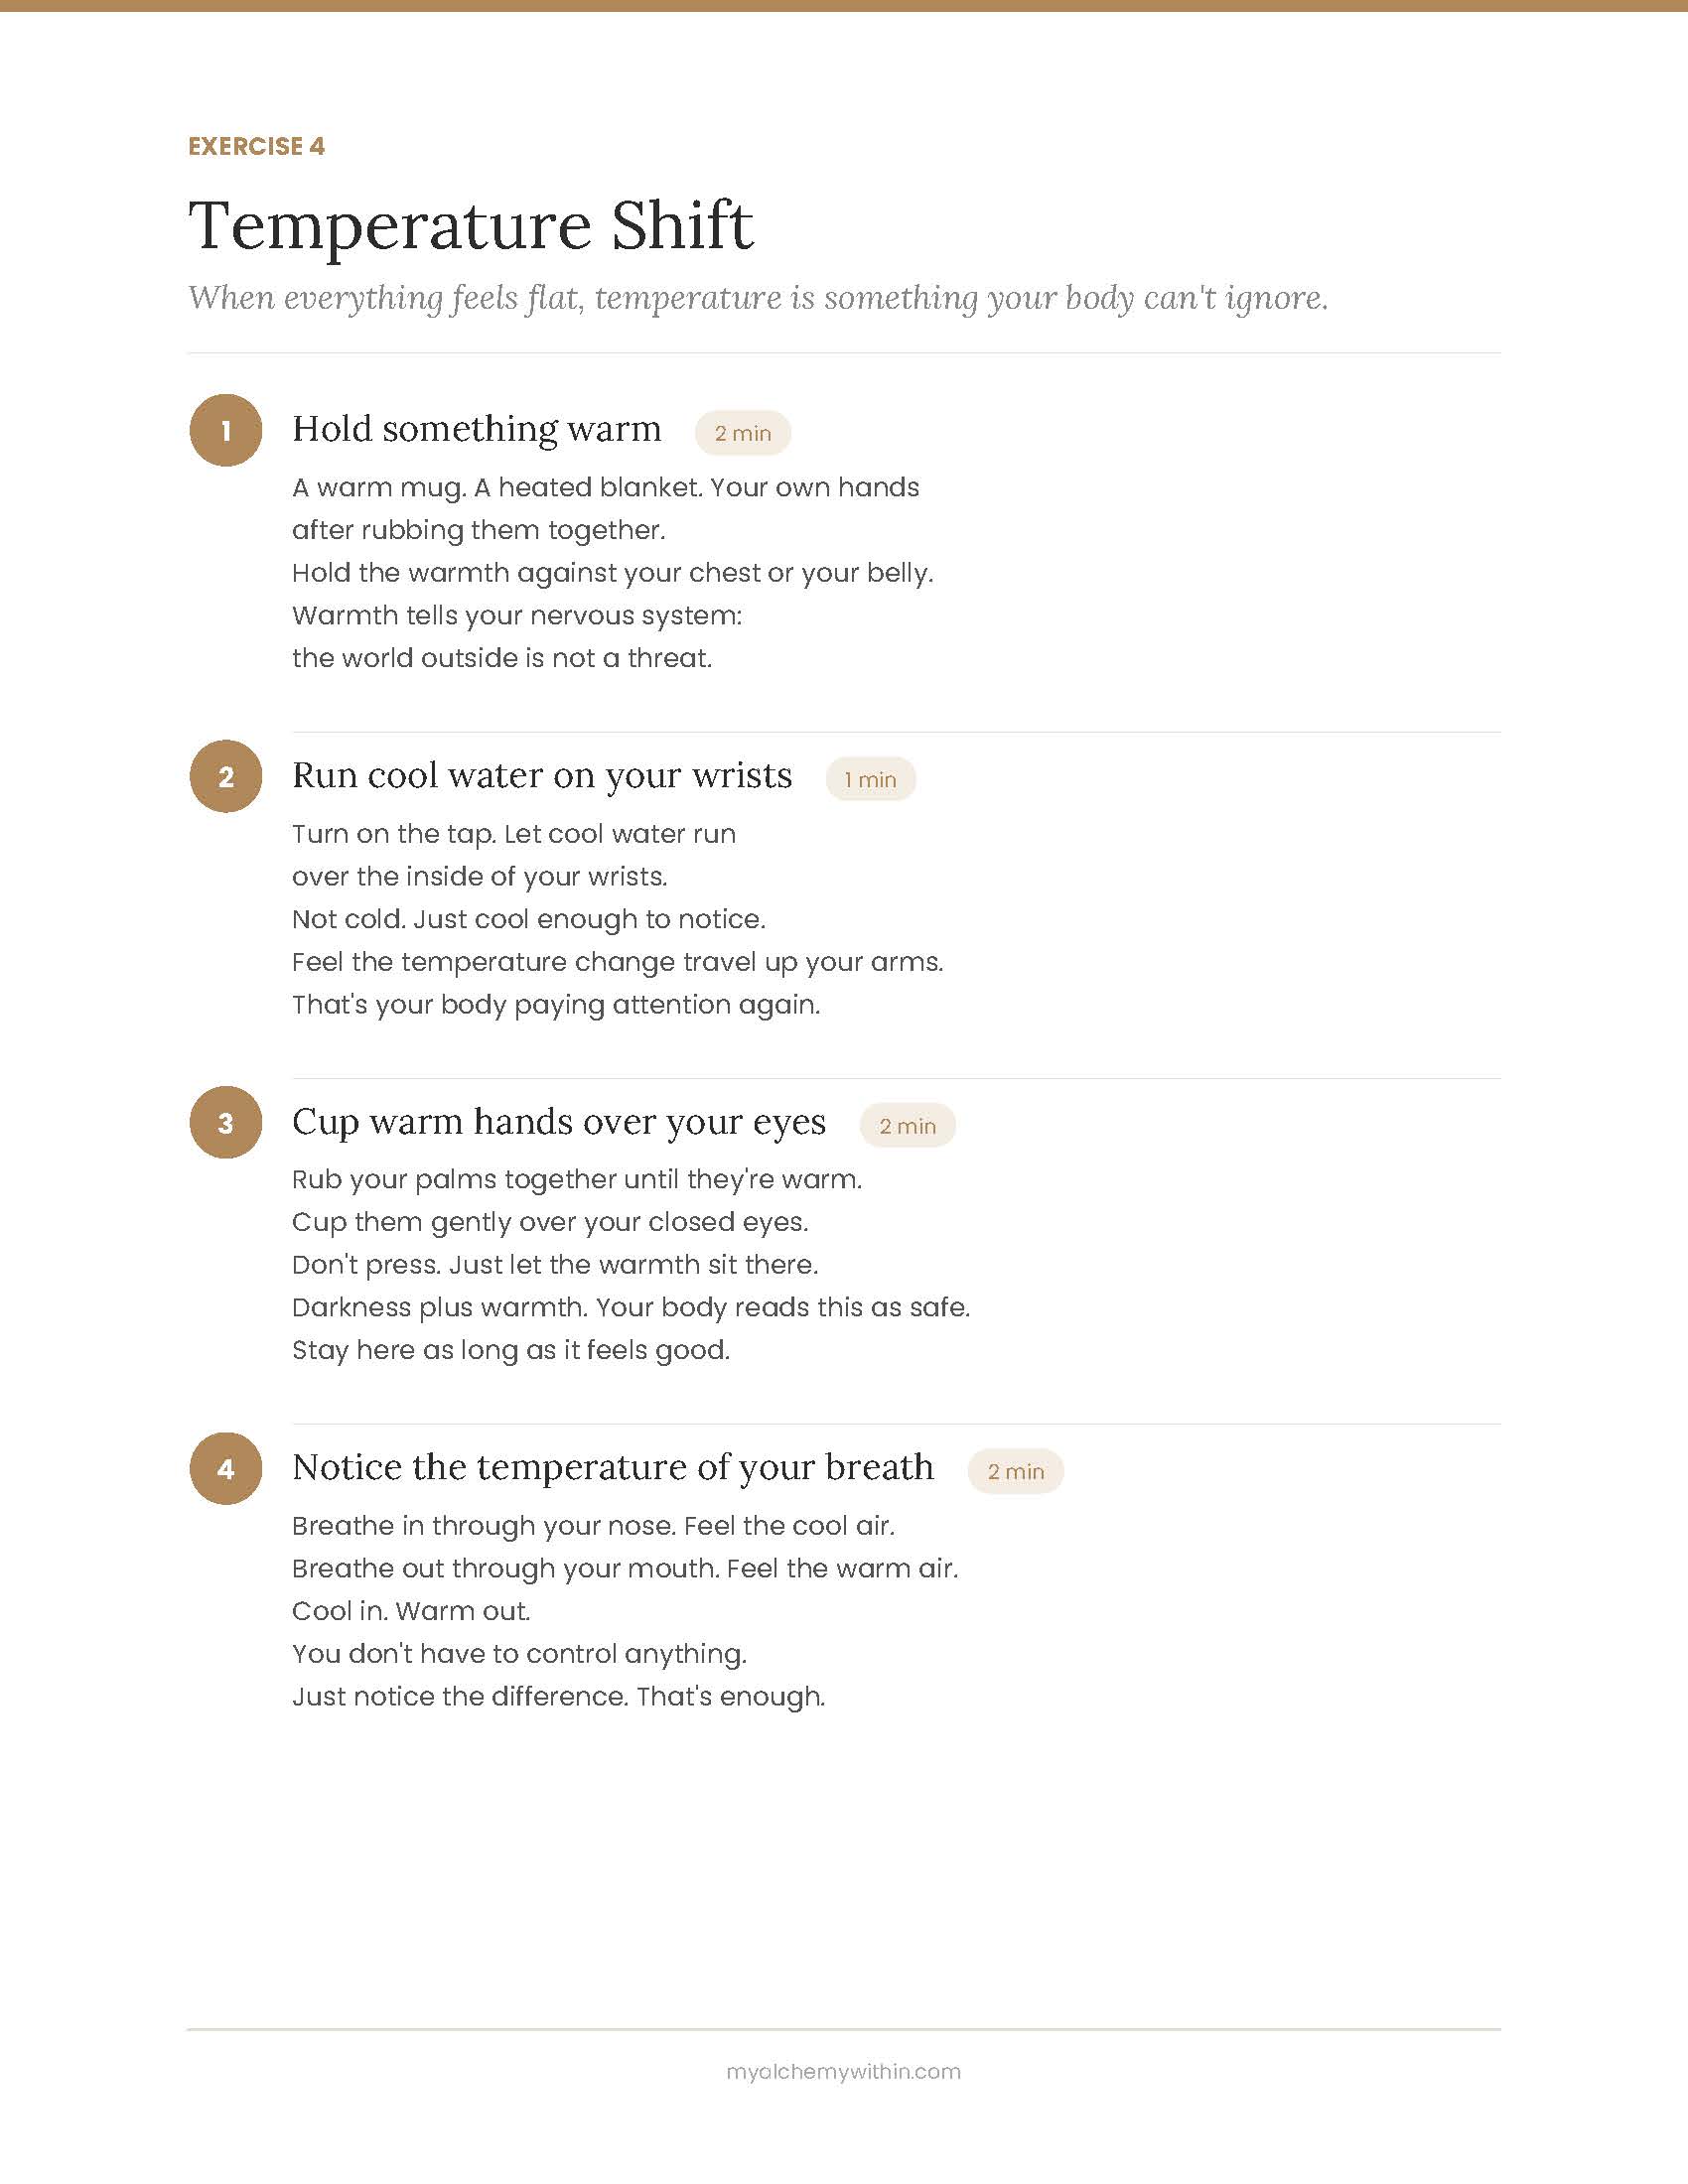Click the step 1 numbered circle
Image resolution: width=1688 pixels, height=2184 pixels.
226,430
